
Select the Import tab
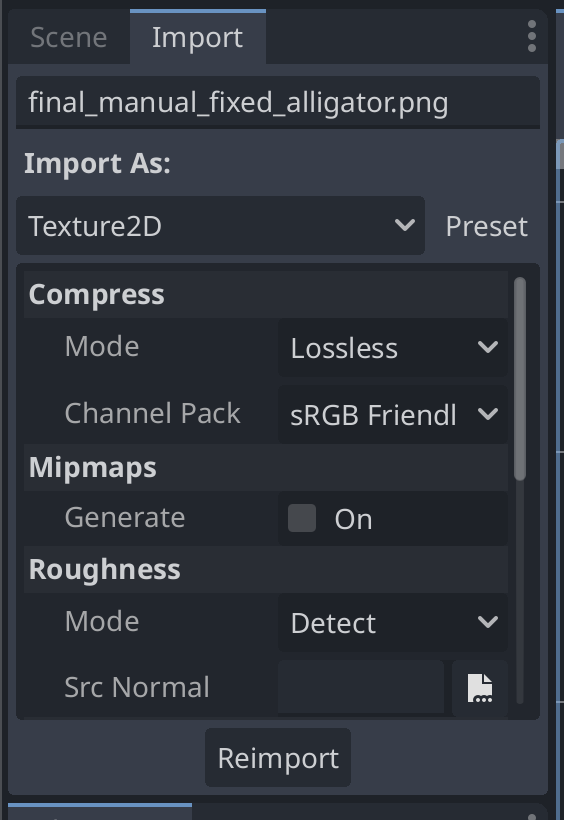tap(197, 37)
